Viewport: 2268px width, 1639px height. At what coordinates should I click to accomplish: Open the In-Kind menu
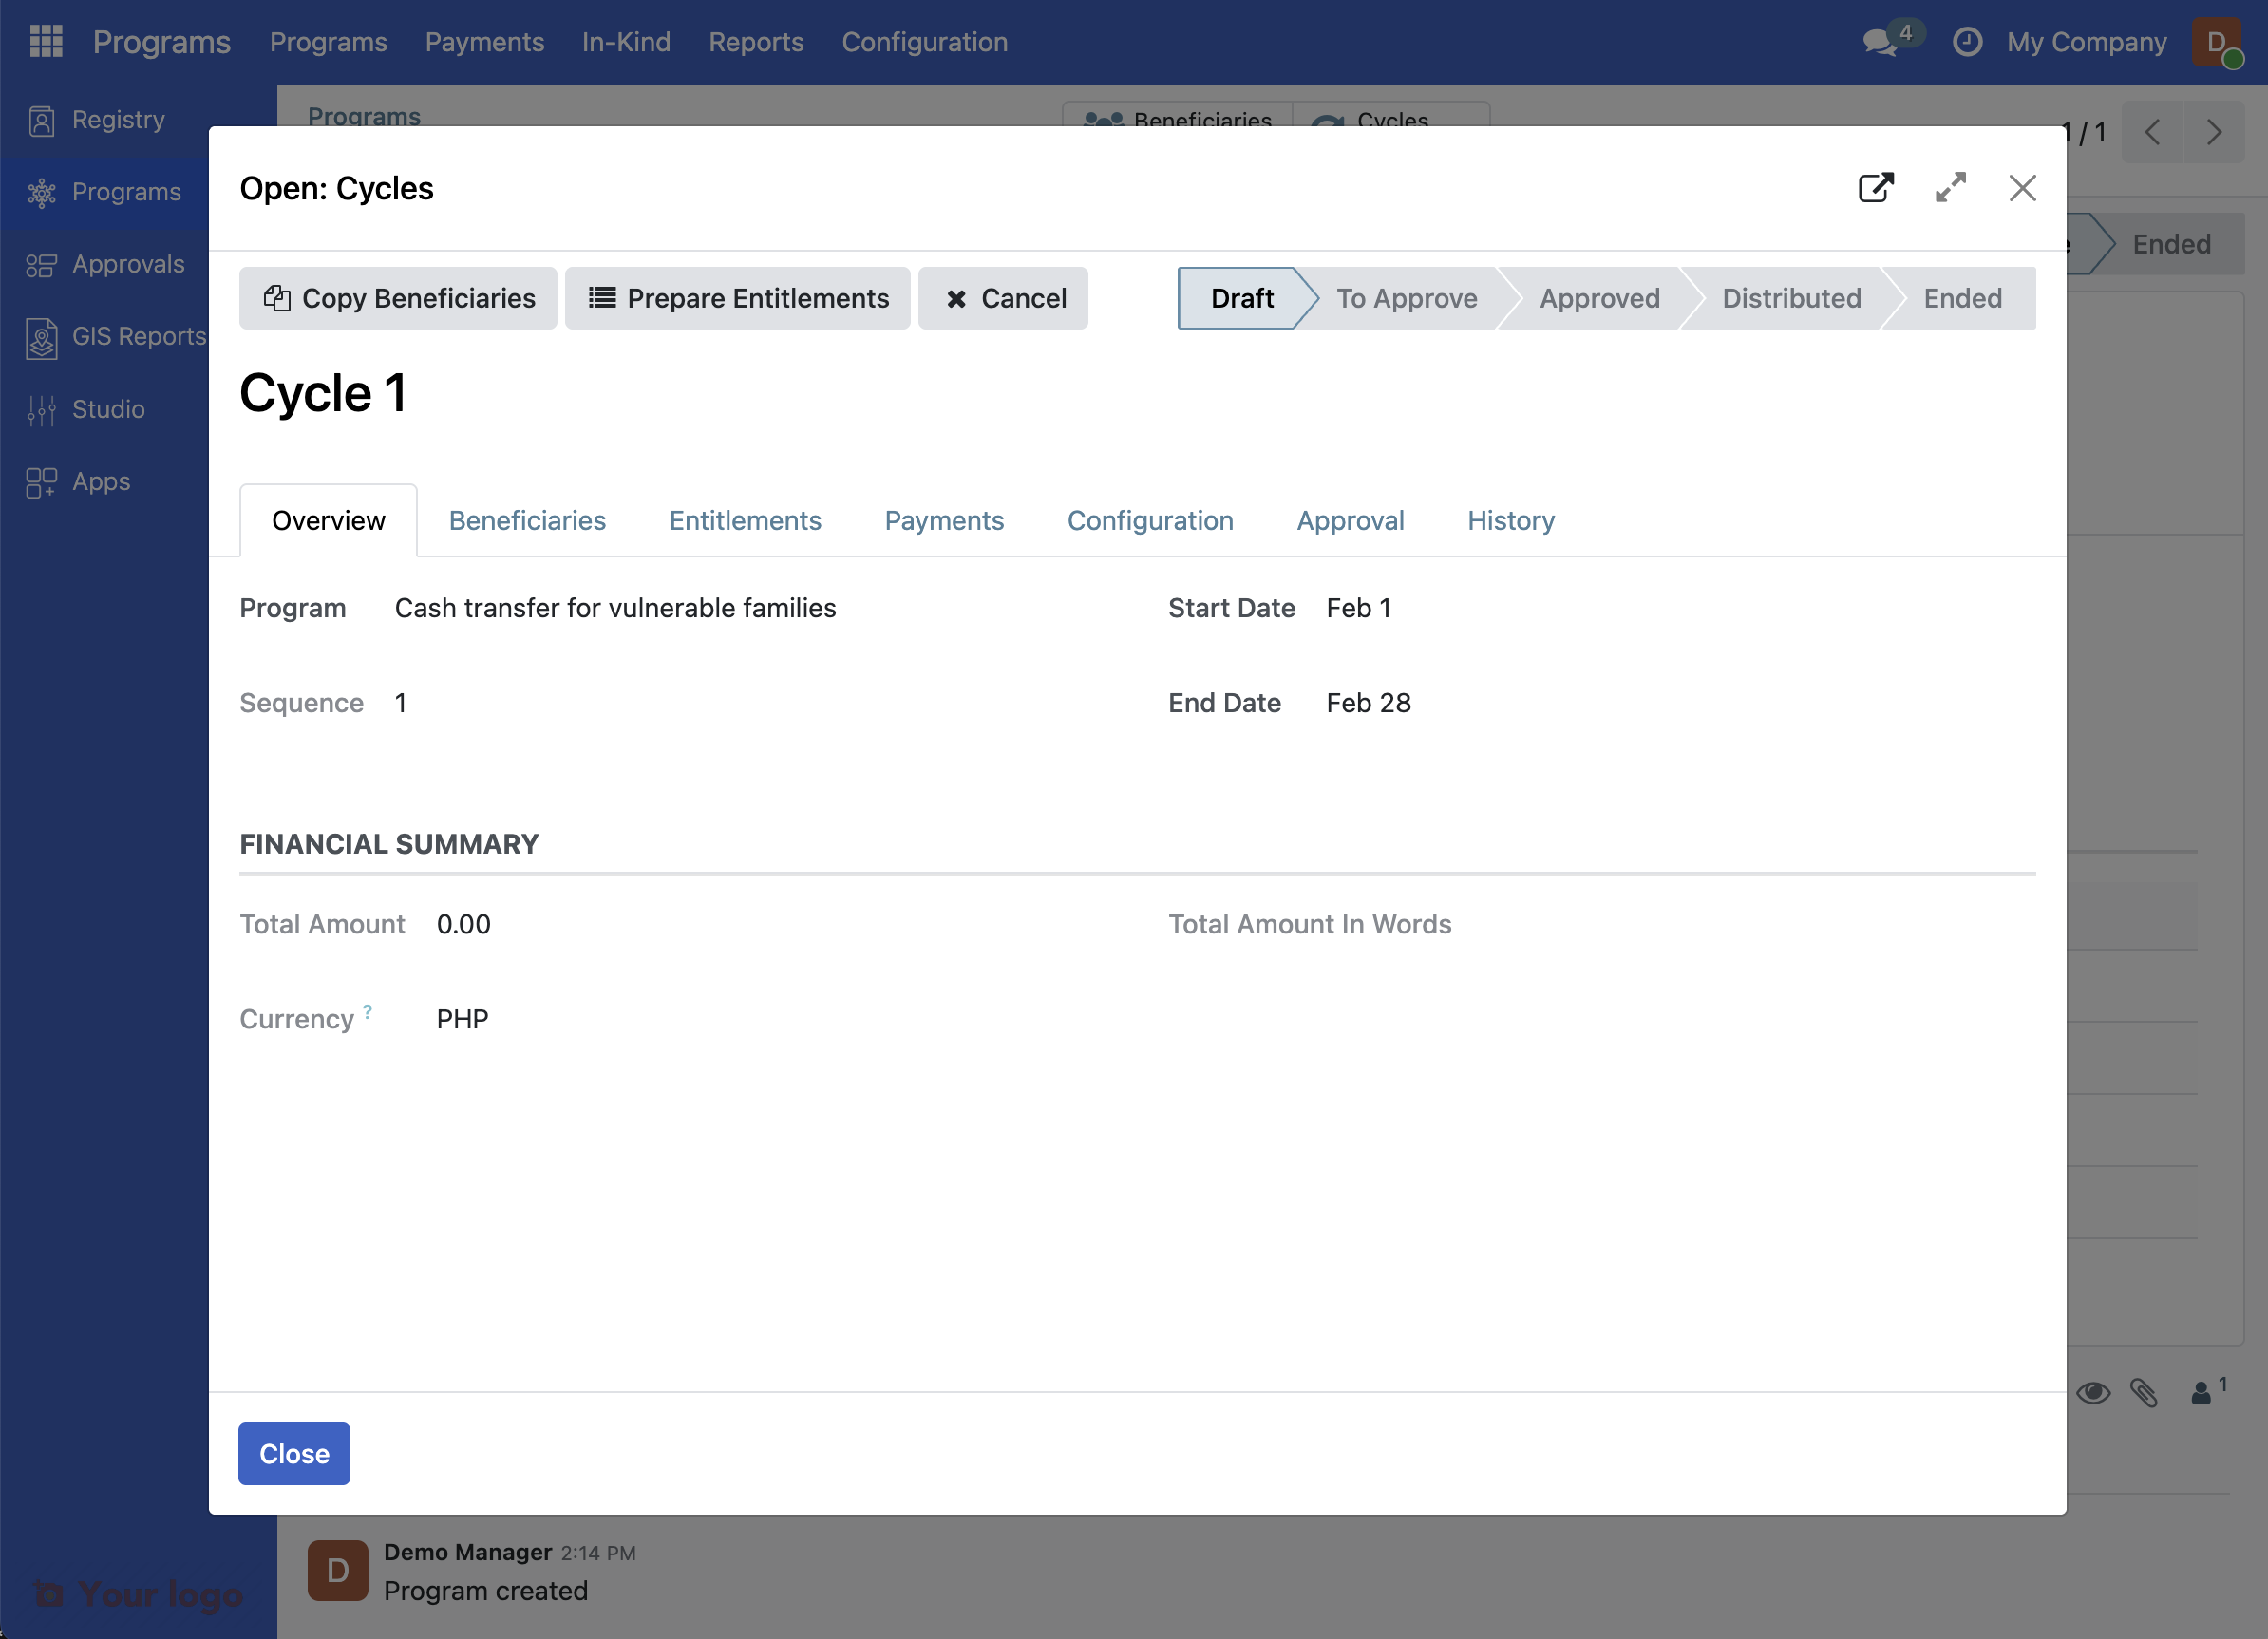[626, 42]
